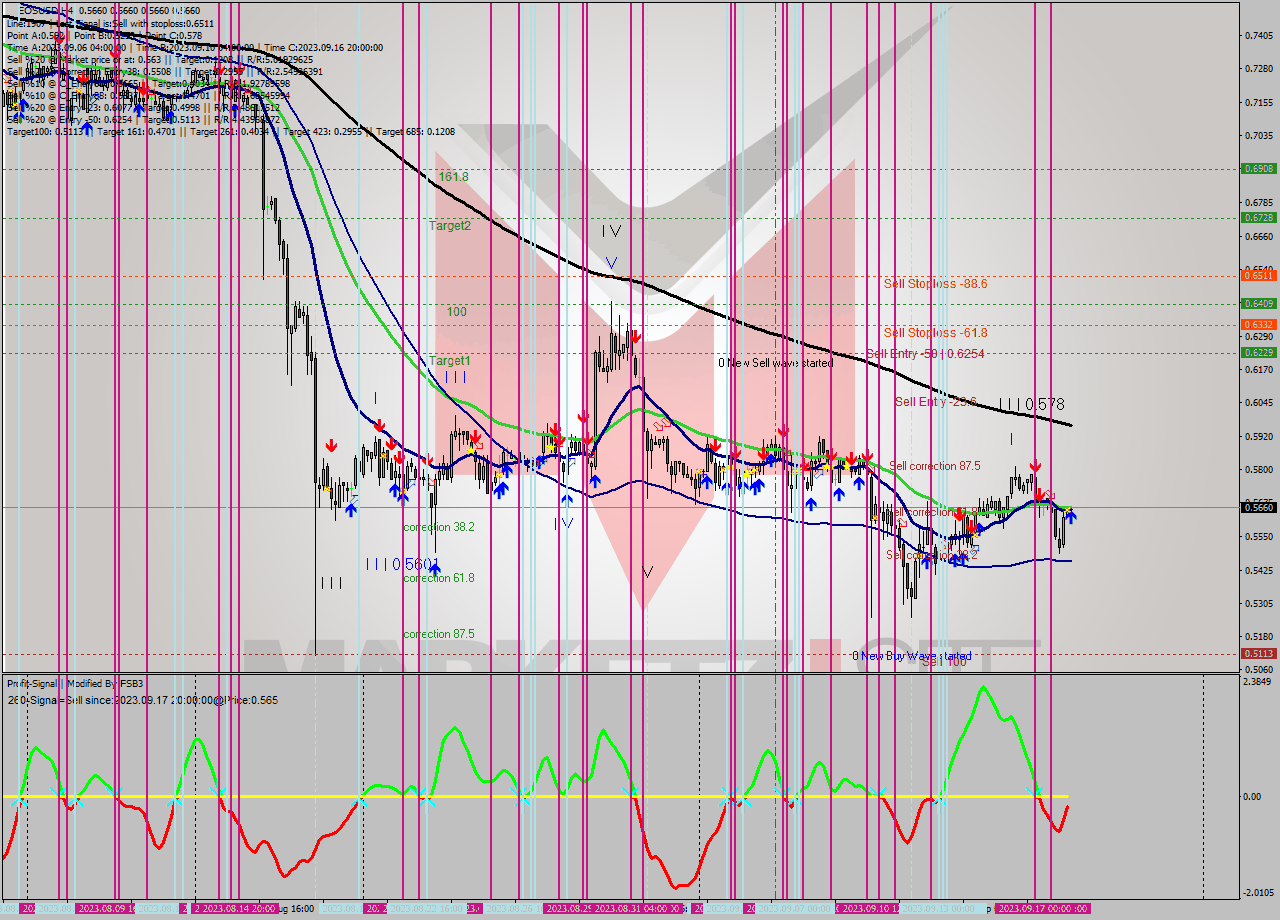Select the green '100' level label

click(x=456, y=311)
